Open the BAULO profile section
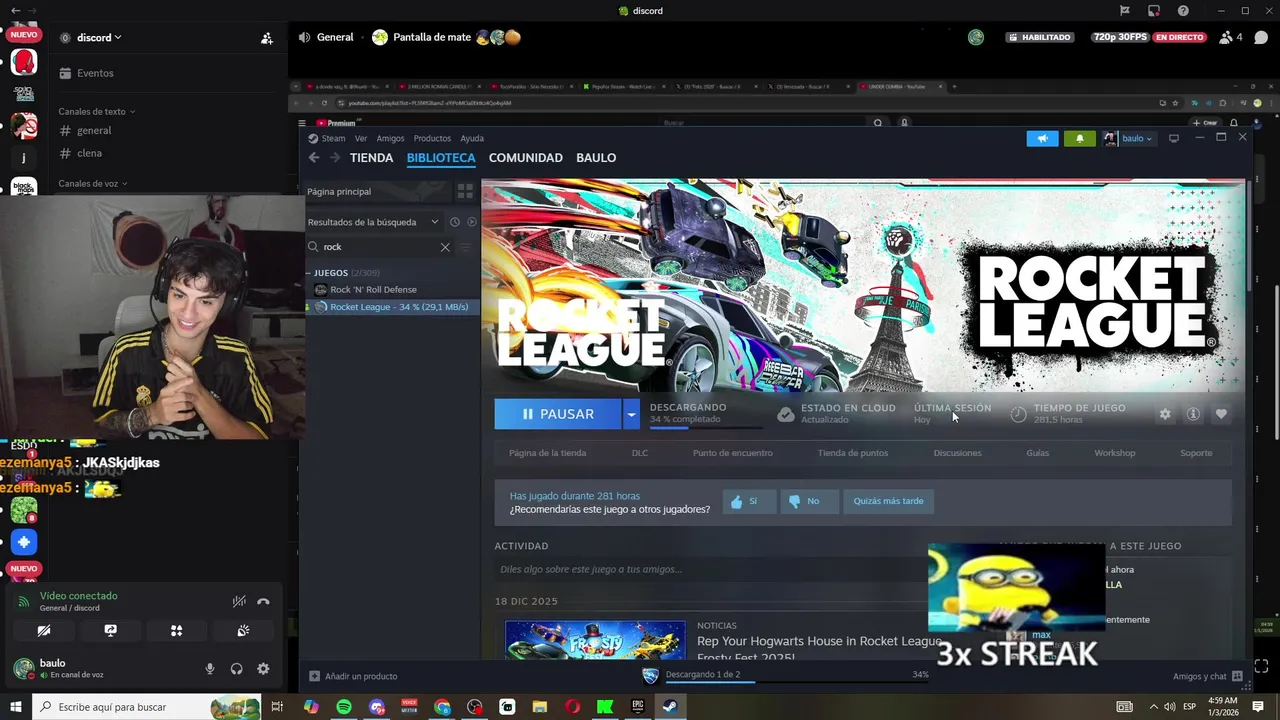The width and height of the screenshot is (1280, 720). click(596, 158)
